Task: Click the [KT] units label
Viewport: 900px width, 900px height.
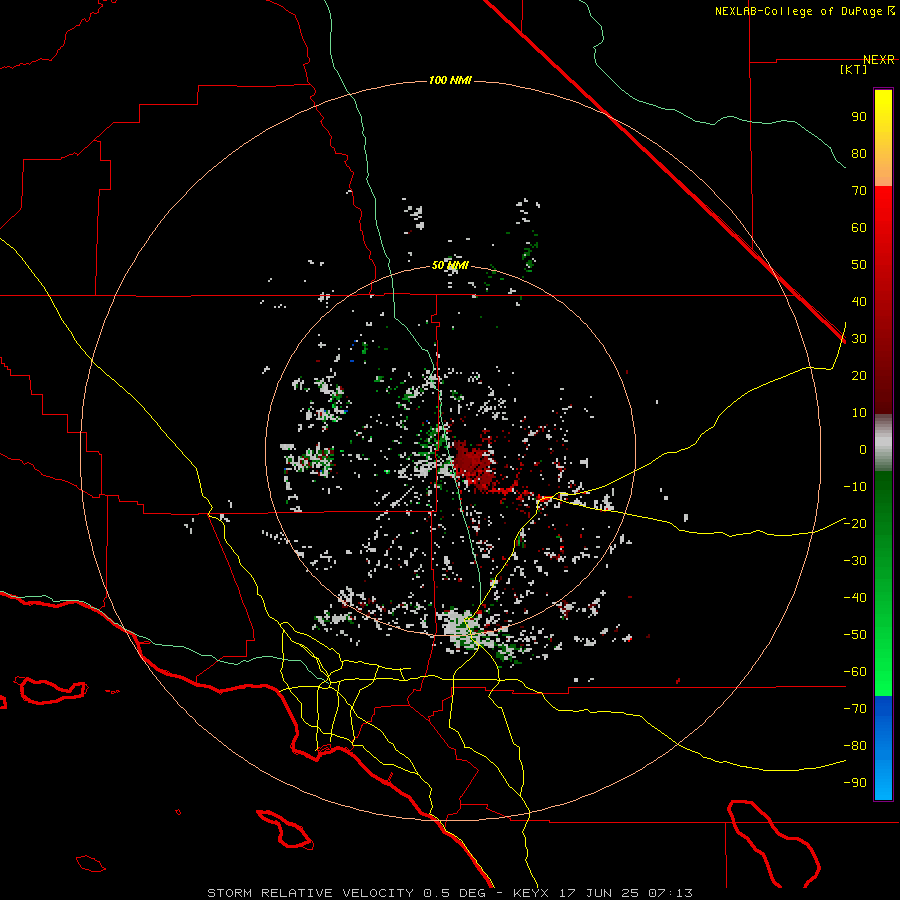Action: coord(853,69)
